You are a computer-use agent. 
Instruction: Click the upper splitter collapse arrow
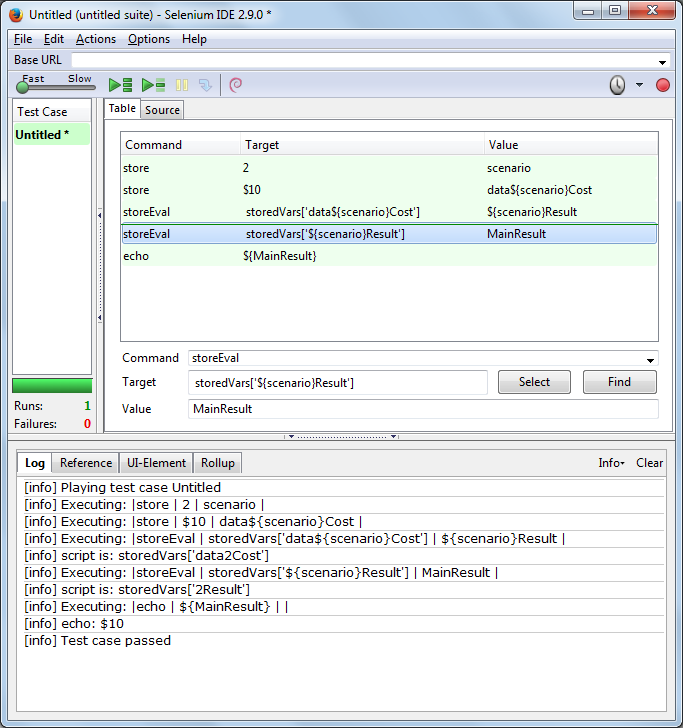(99, 215)
